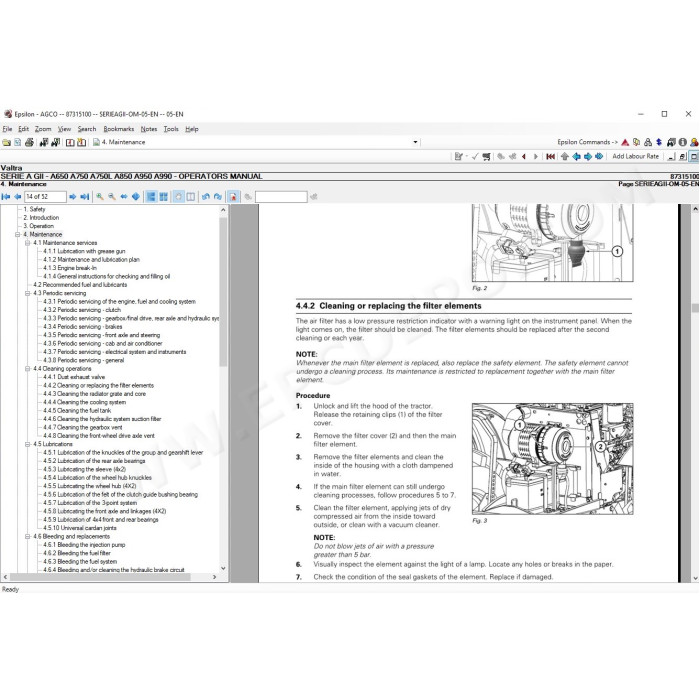This screenshot has width=700, height=700.
Task: Open the chapter dropdown showing 4. Maintenance
Action: [x=416, y=142]
